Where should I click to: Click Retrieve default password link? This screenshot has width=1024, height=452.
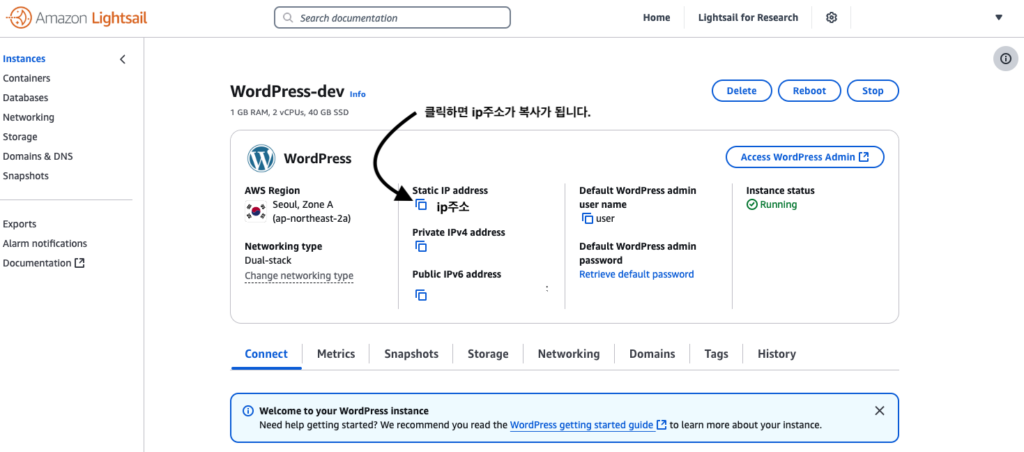637,274
